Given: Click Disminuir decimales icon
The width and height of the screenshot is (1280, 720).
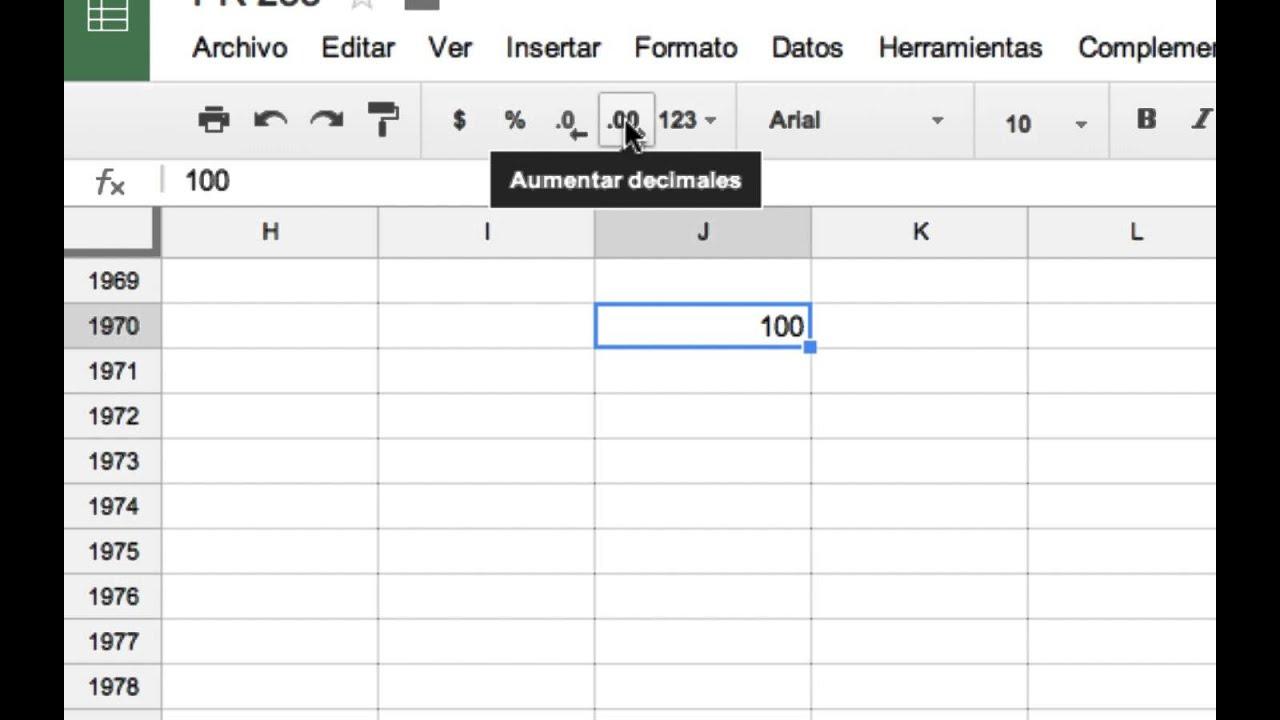Looking at the screenshot, I should 567,119.
